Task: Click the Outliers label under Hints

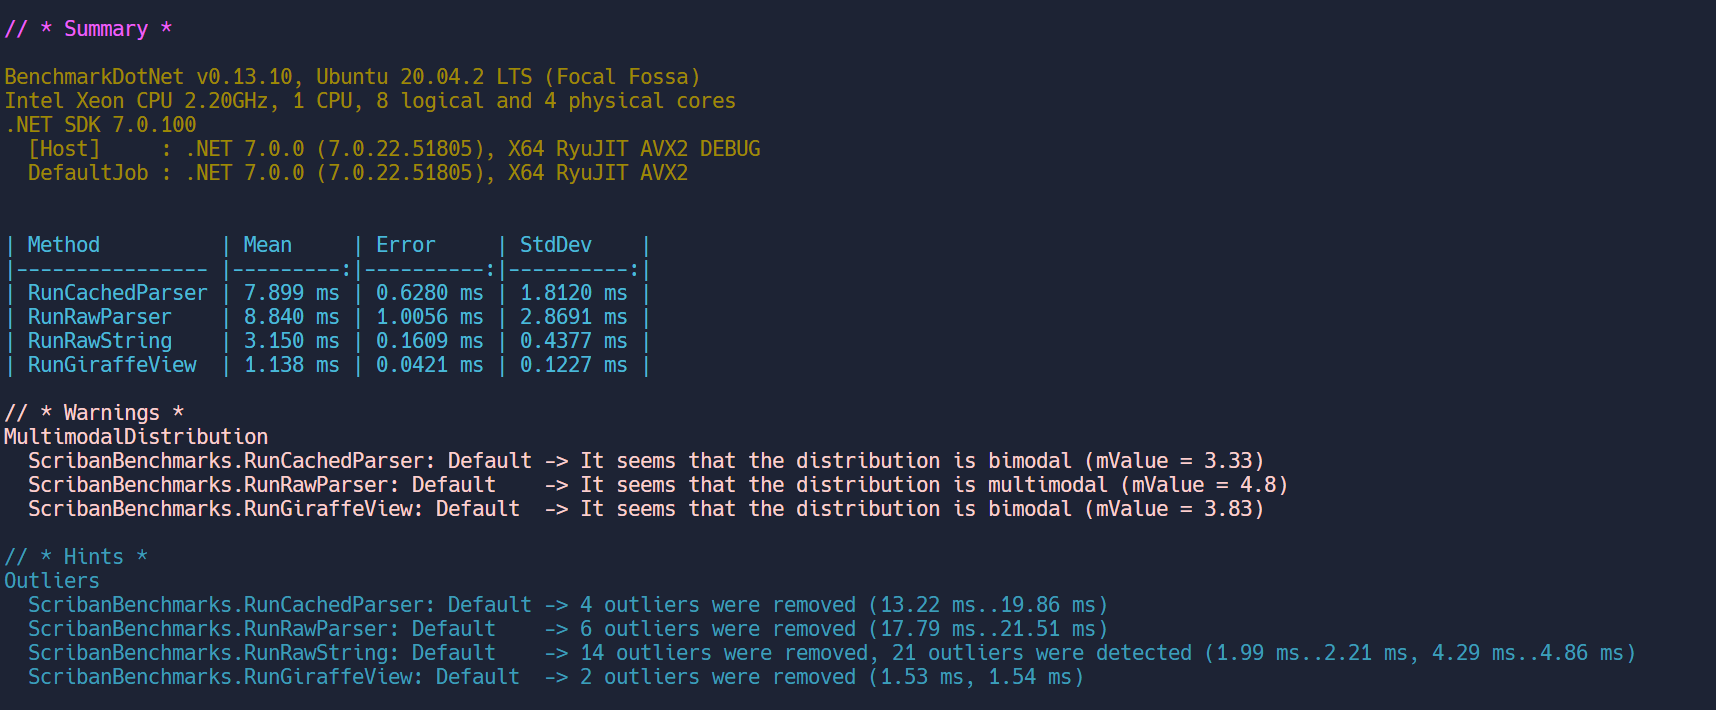Action: (52, 581)
